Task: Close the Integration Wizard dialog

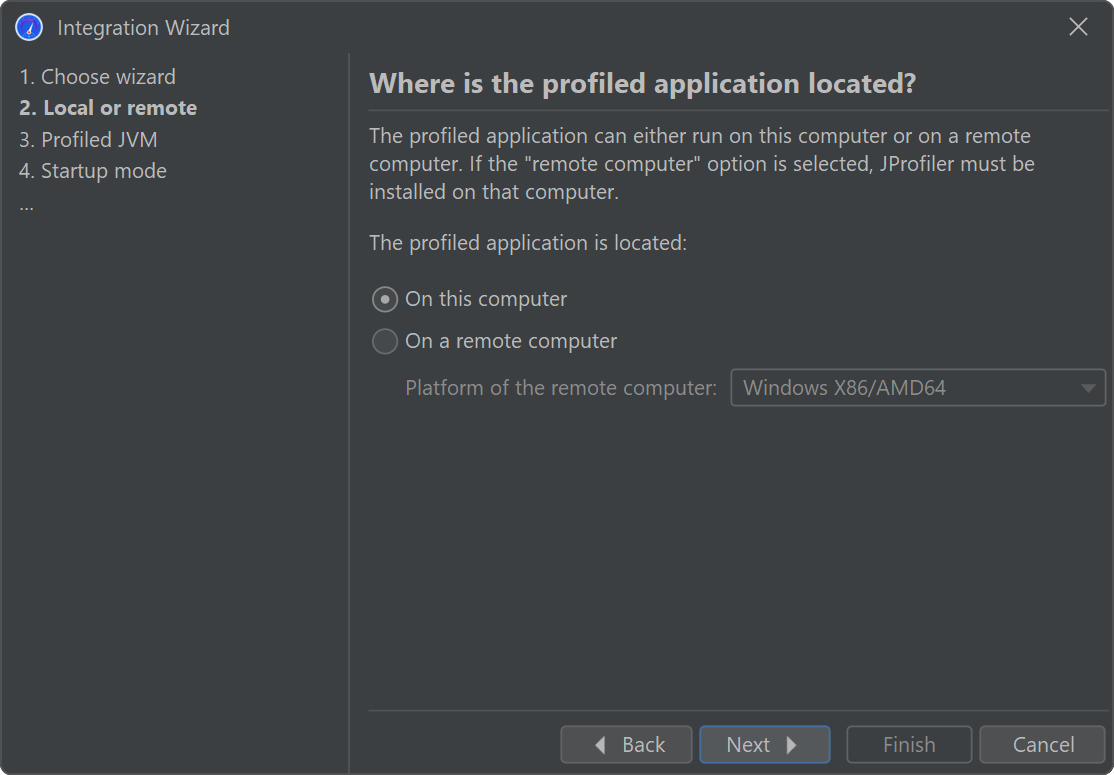Action: pyautogui.click(x=1078, y=27)
